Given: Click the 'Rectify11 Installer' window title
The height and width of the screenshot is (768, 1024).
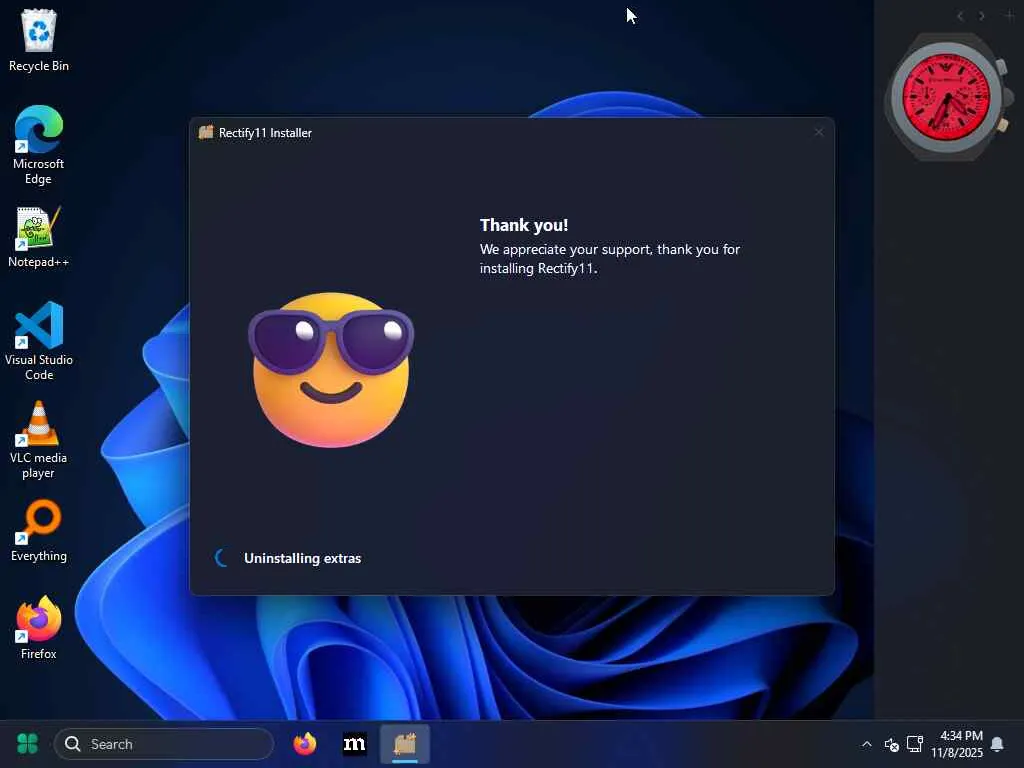Looking at the screenshot, I should click(265, 133).
